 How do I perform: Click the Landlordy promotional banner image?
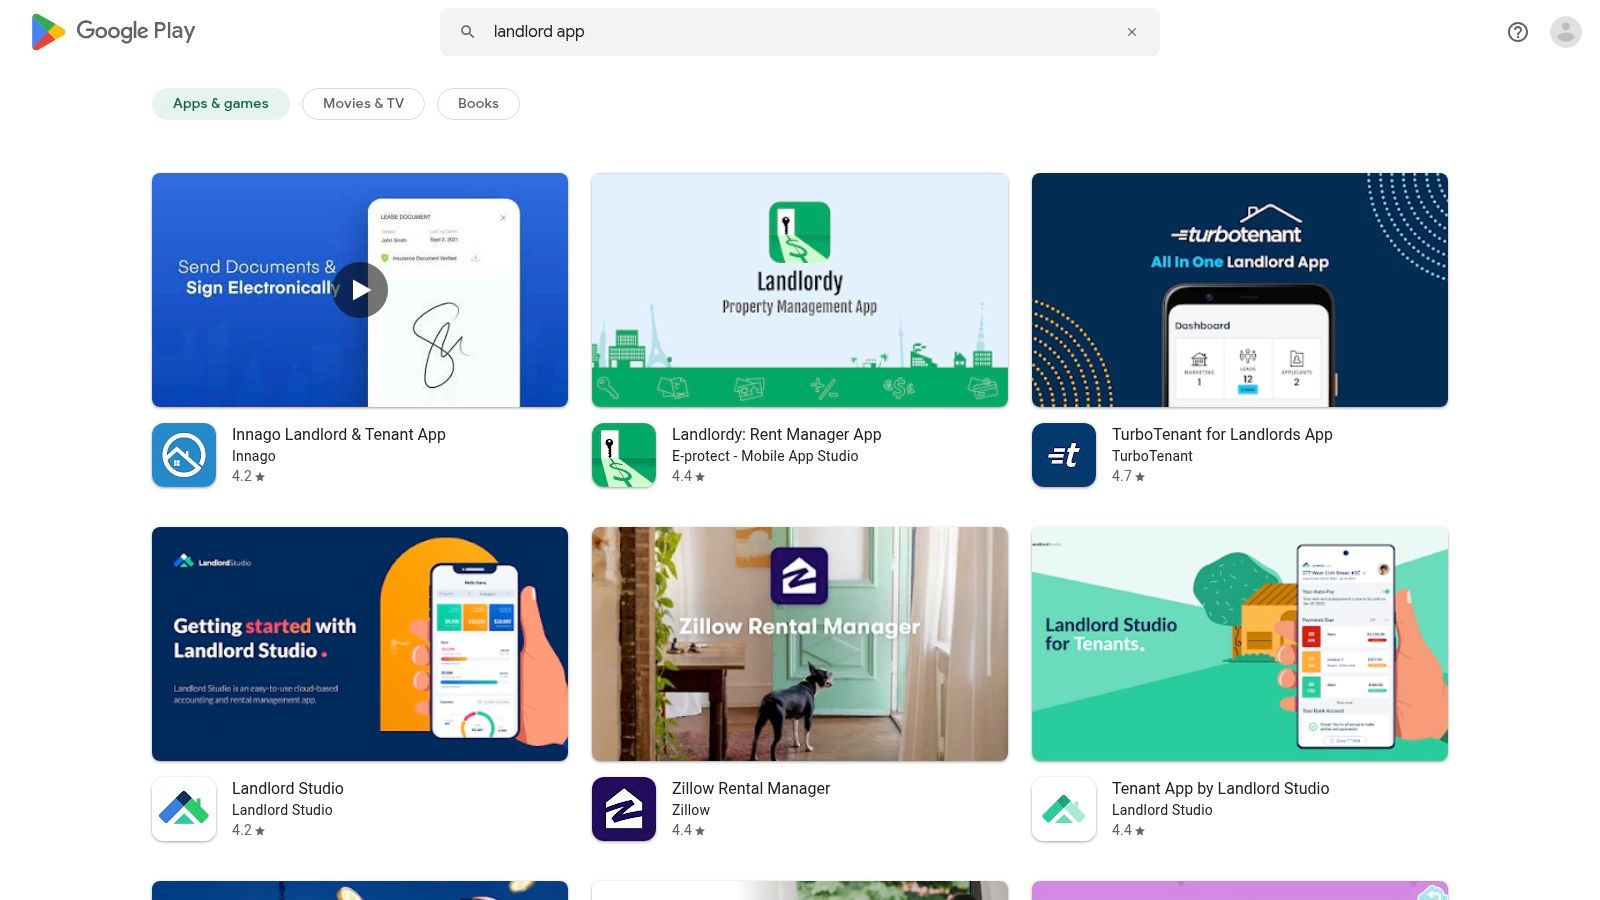click(799, 290)
